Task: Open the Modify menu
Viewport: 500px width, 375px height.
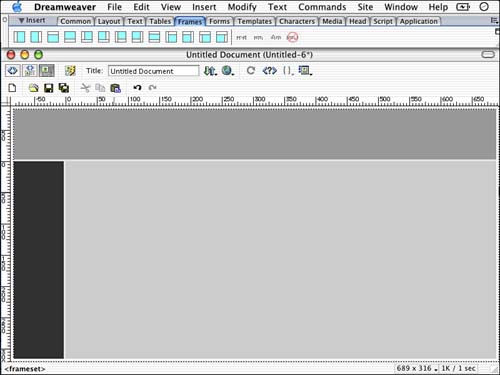Action: coord(242,7)
